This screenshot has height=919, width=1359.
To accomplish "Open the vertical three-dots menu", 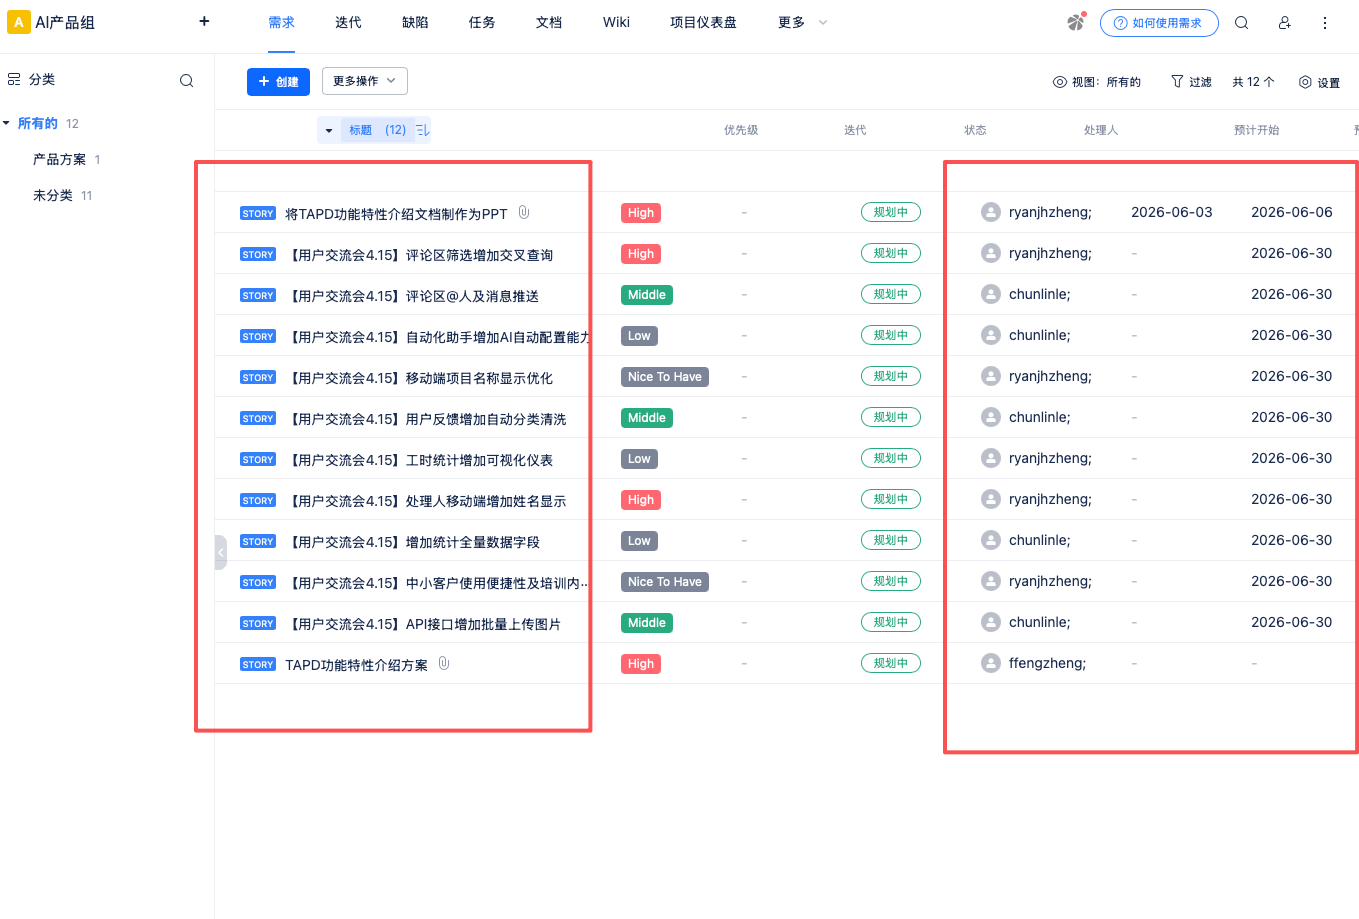I will pos(1325,22).
